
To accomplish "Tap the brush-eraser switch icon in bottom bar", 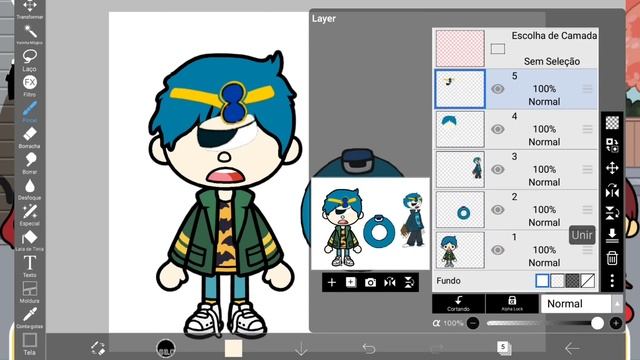I will (98, 348).
